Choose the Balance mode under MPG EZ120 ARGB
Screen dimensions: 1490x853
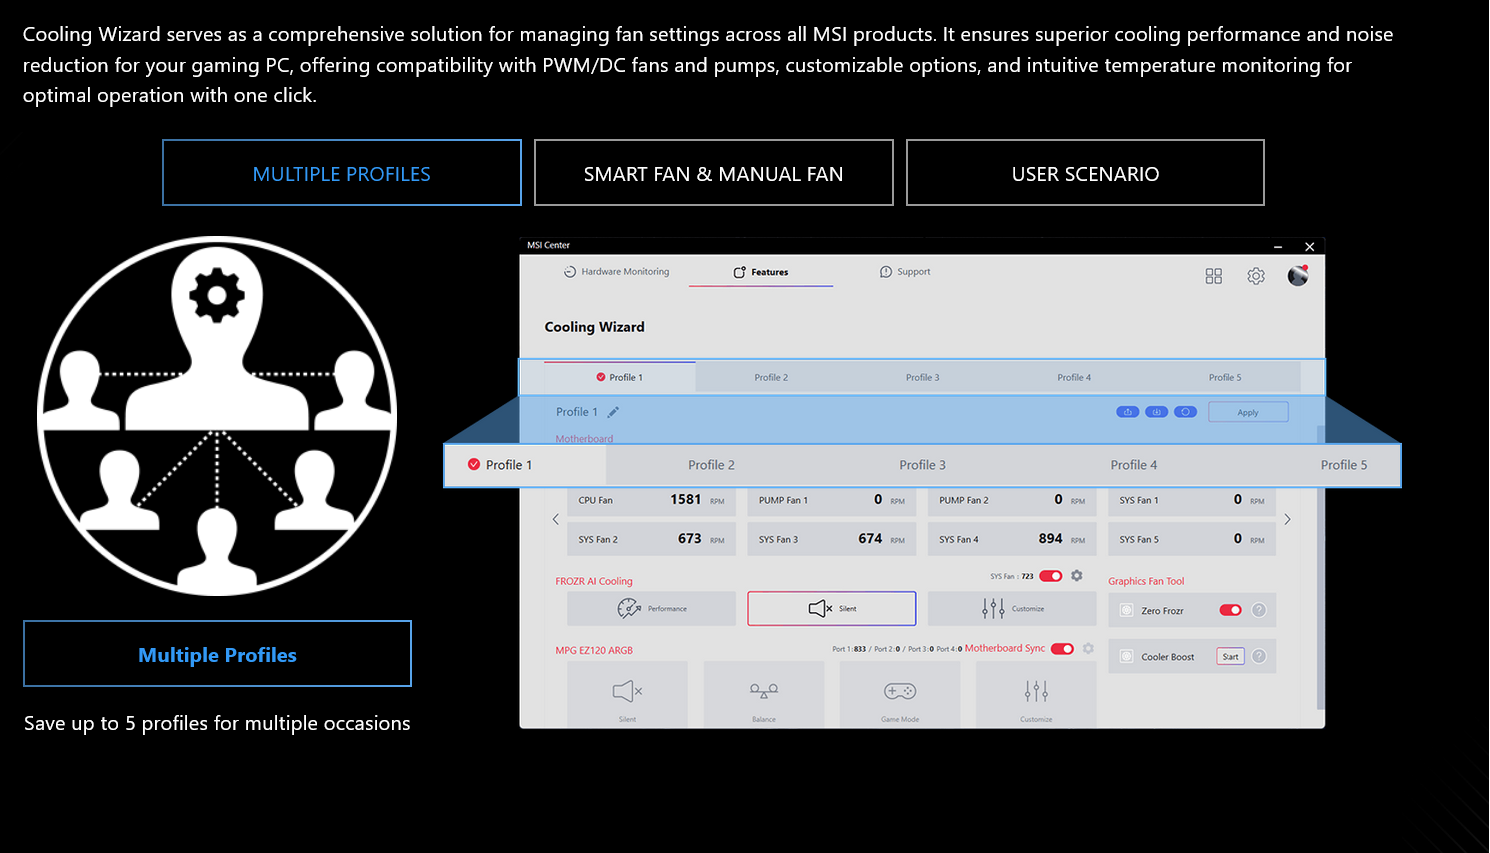(x=764, y=694)
